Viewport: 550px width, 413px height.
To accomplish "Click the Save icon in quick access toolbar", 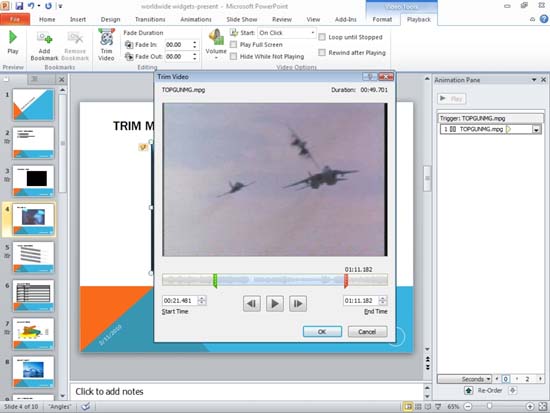I will [19, 6].
